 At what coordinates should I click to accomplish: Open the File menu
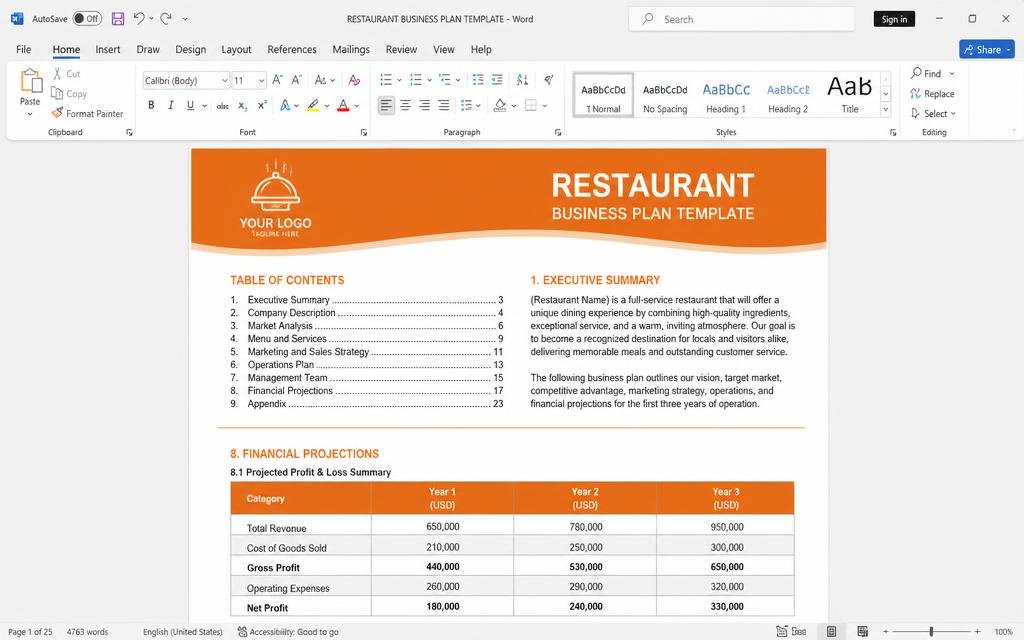coord(24,49)
